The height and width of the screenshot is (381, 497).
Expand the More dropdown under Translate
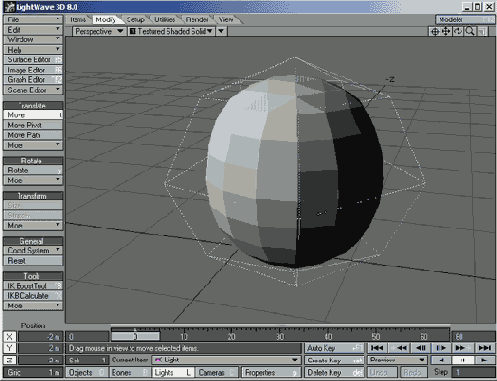(x=33, y=145)
